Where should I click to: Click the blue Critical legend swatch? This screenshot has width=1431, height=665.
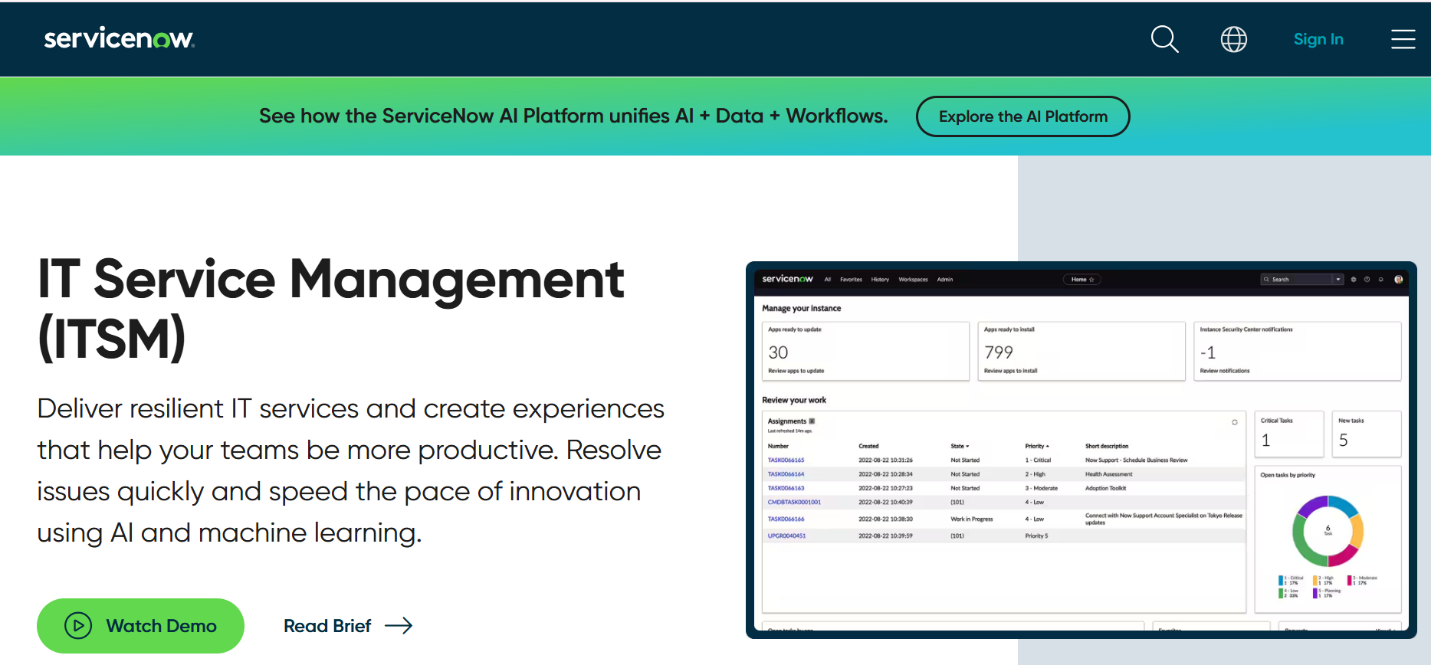[x=1281, y=581]
